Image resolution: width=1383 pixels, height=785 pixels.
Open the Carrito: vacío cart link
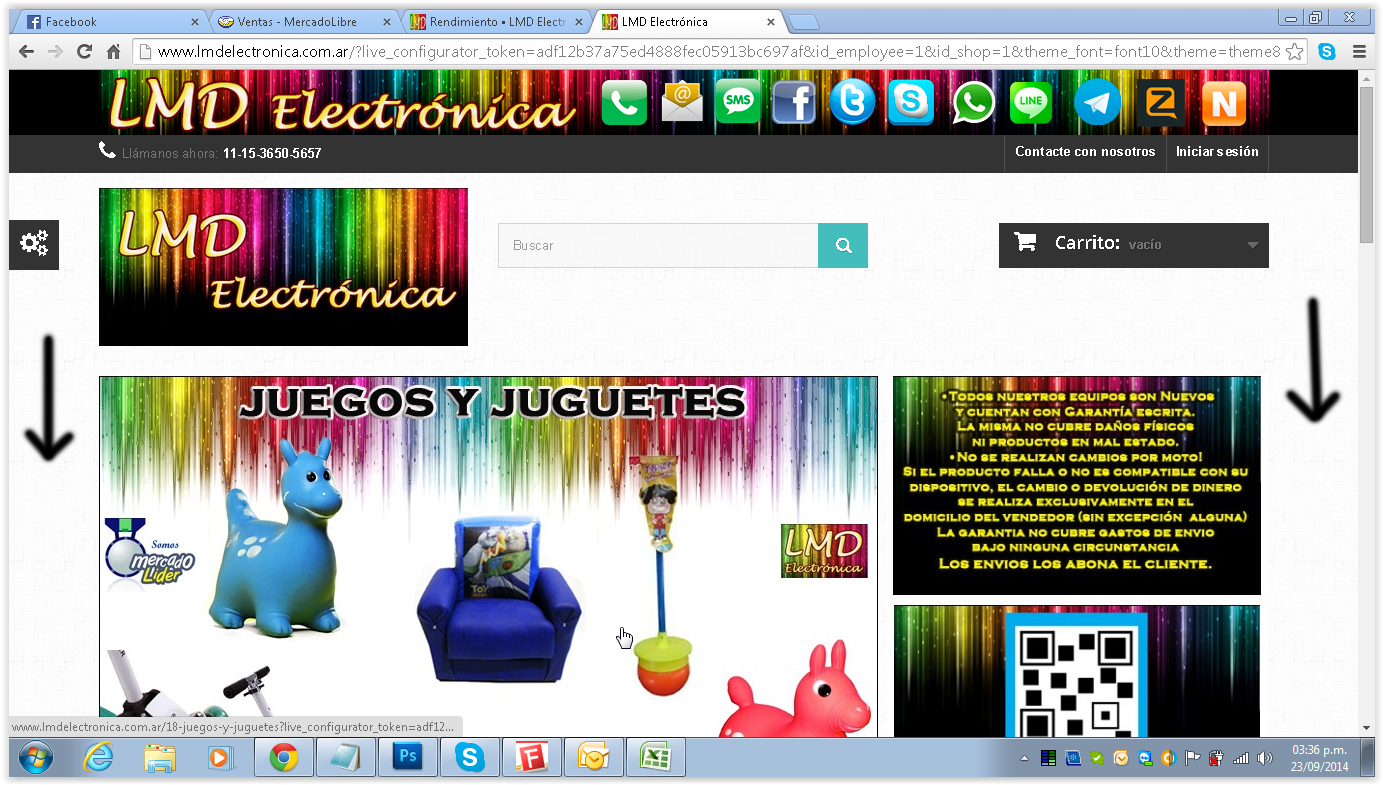(x=1134, y=245)
